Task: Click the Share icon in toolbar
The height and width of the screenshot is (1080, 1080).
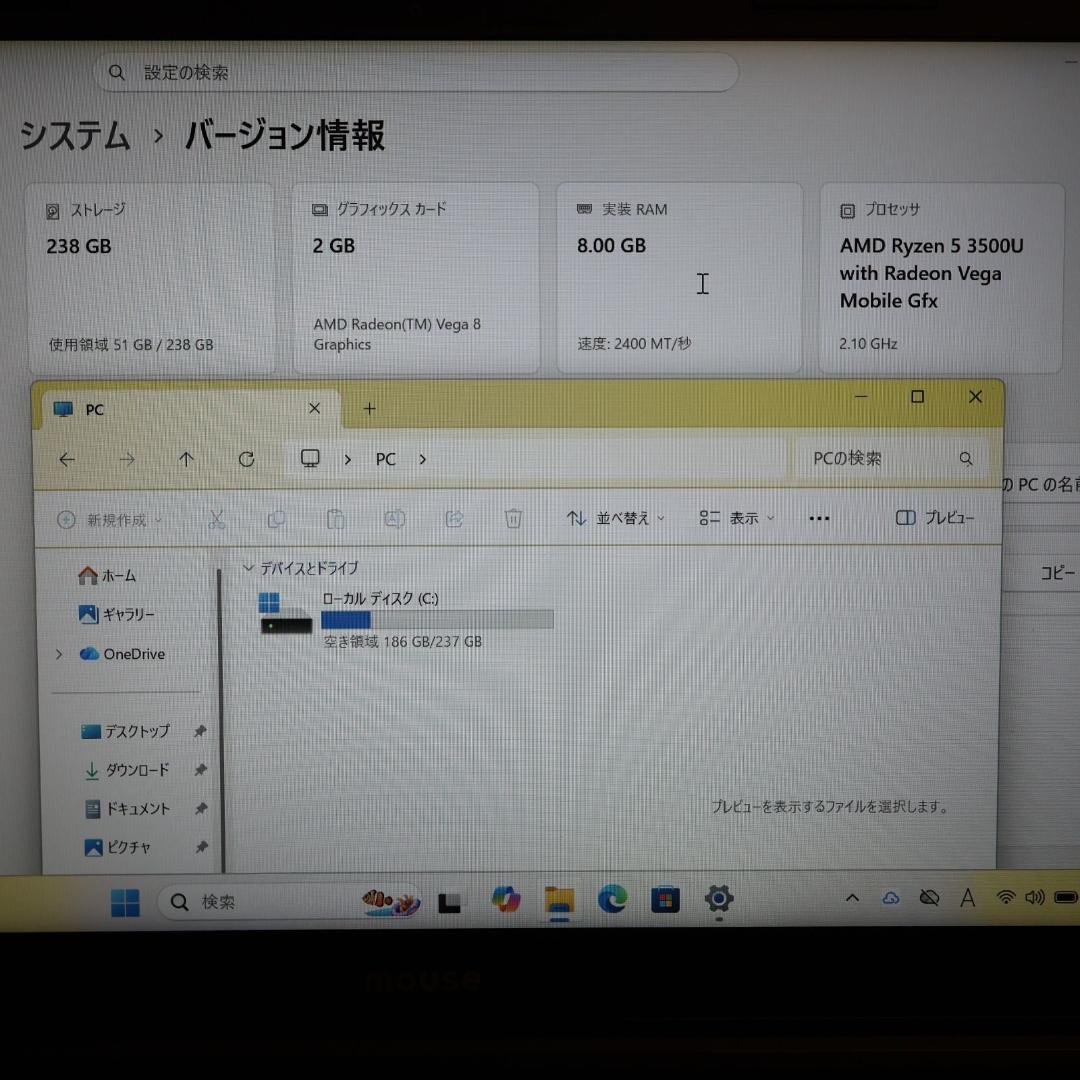Action: tap(454, 519)
